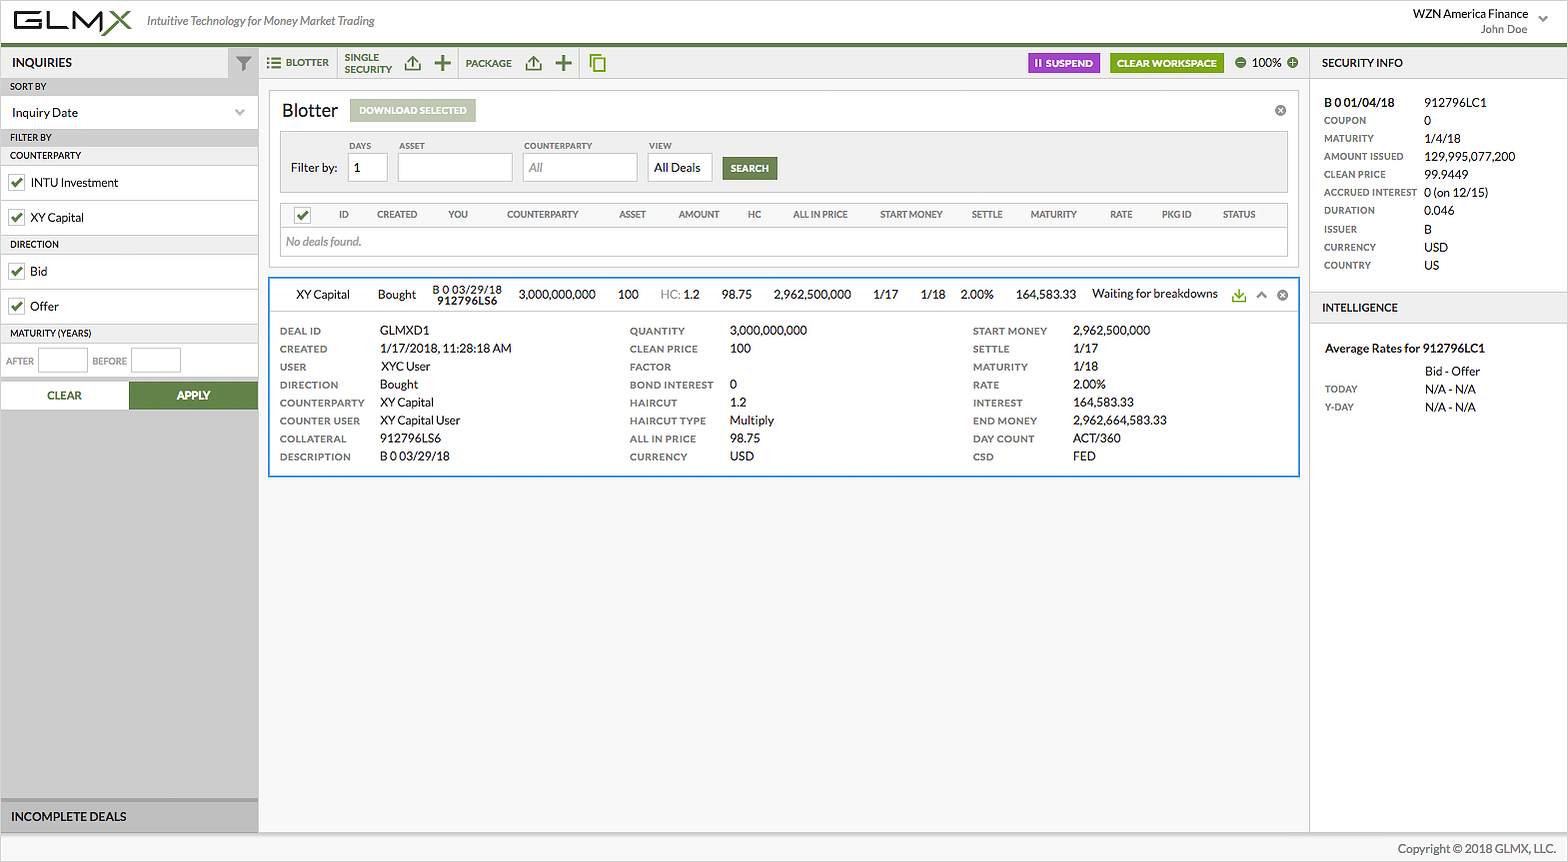Image resolution: width=1568 pixels, height=862 pixels.
Task: Sort blotter by Counterparty column header
Action: point(543,215)
